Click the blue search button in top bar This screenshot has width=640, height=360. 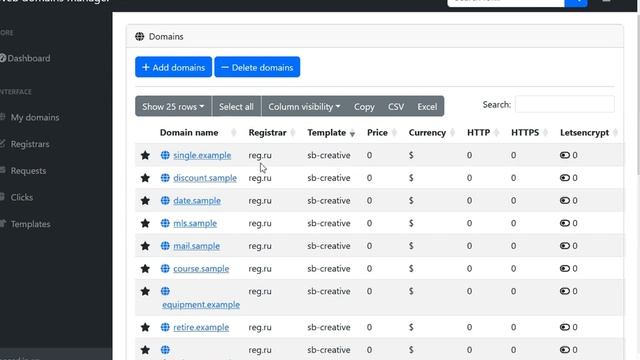(x=576, y=2)
